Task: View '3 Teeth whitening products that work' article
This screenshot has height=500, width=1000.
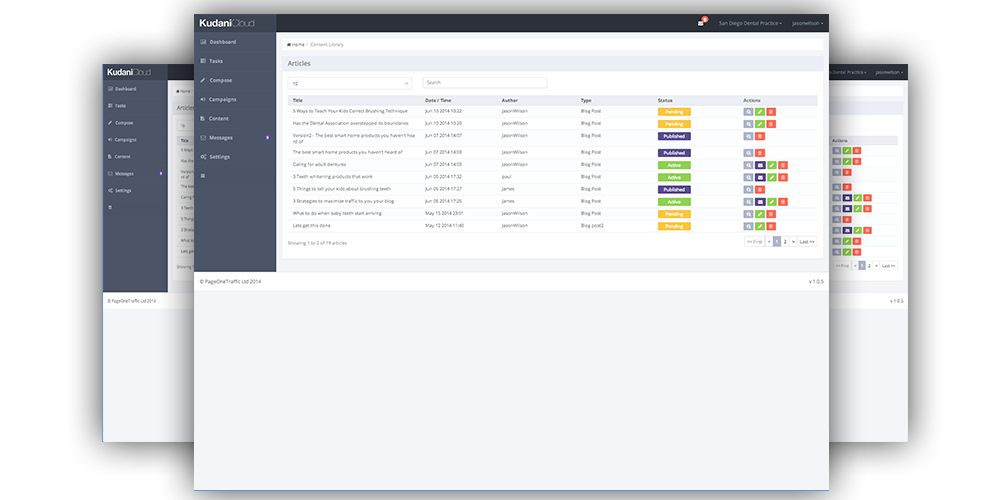Action: (x=748, y=177)
